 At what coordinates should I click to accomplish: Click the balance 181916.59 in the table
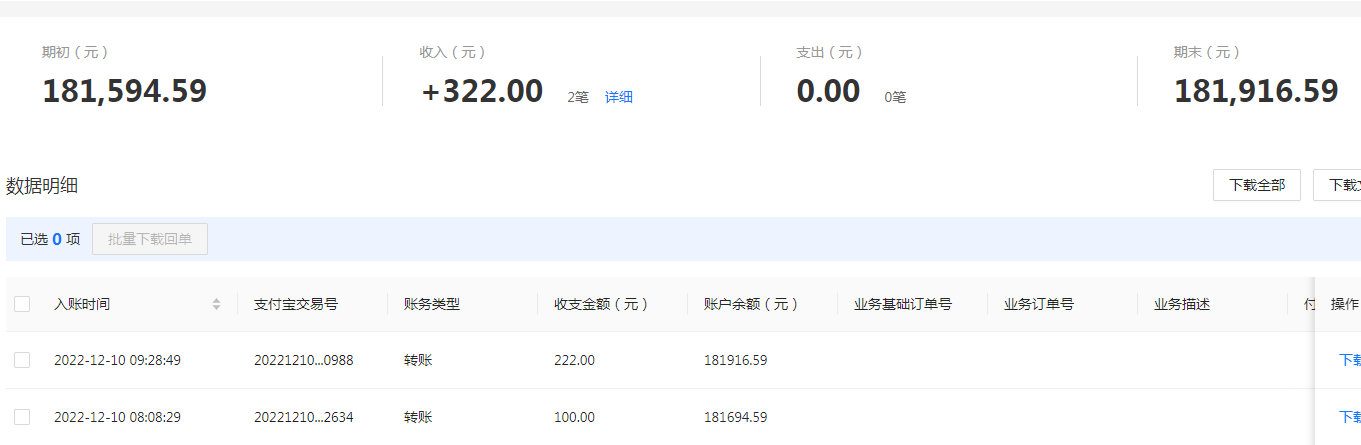click(736, 360)
